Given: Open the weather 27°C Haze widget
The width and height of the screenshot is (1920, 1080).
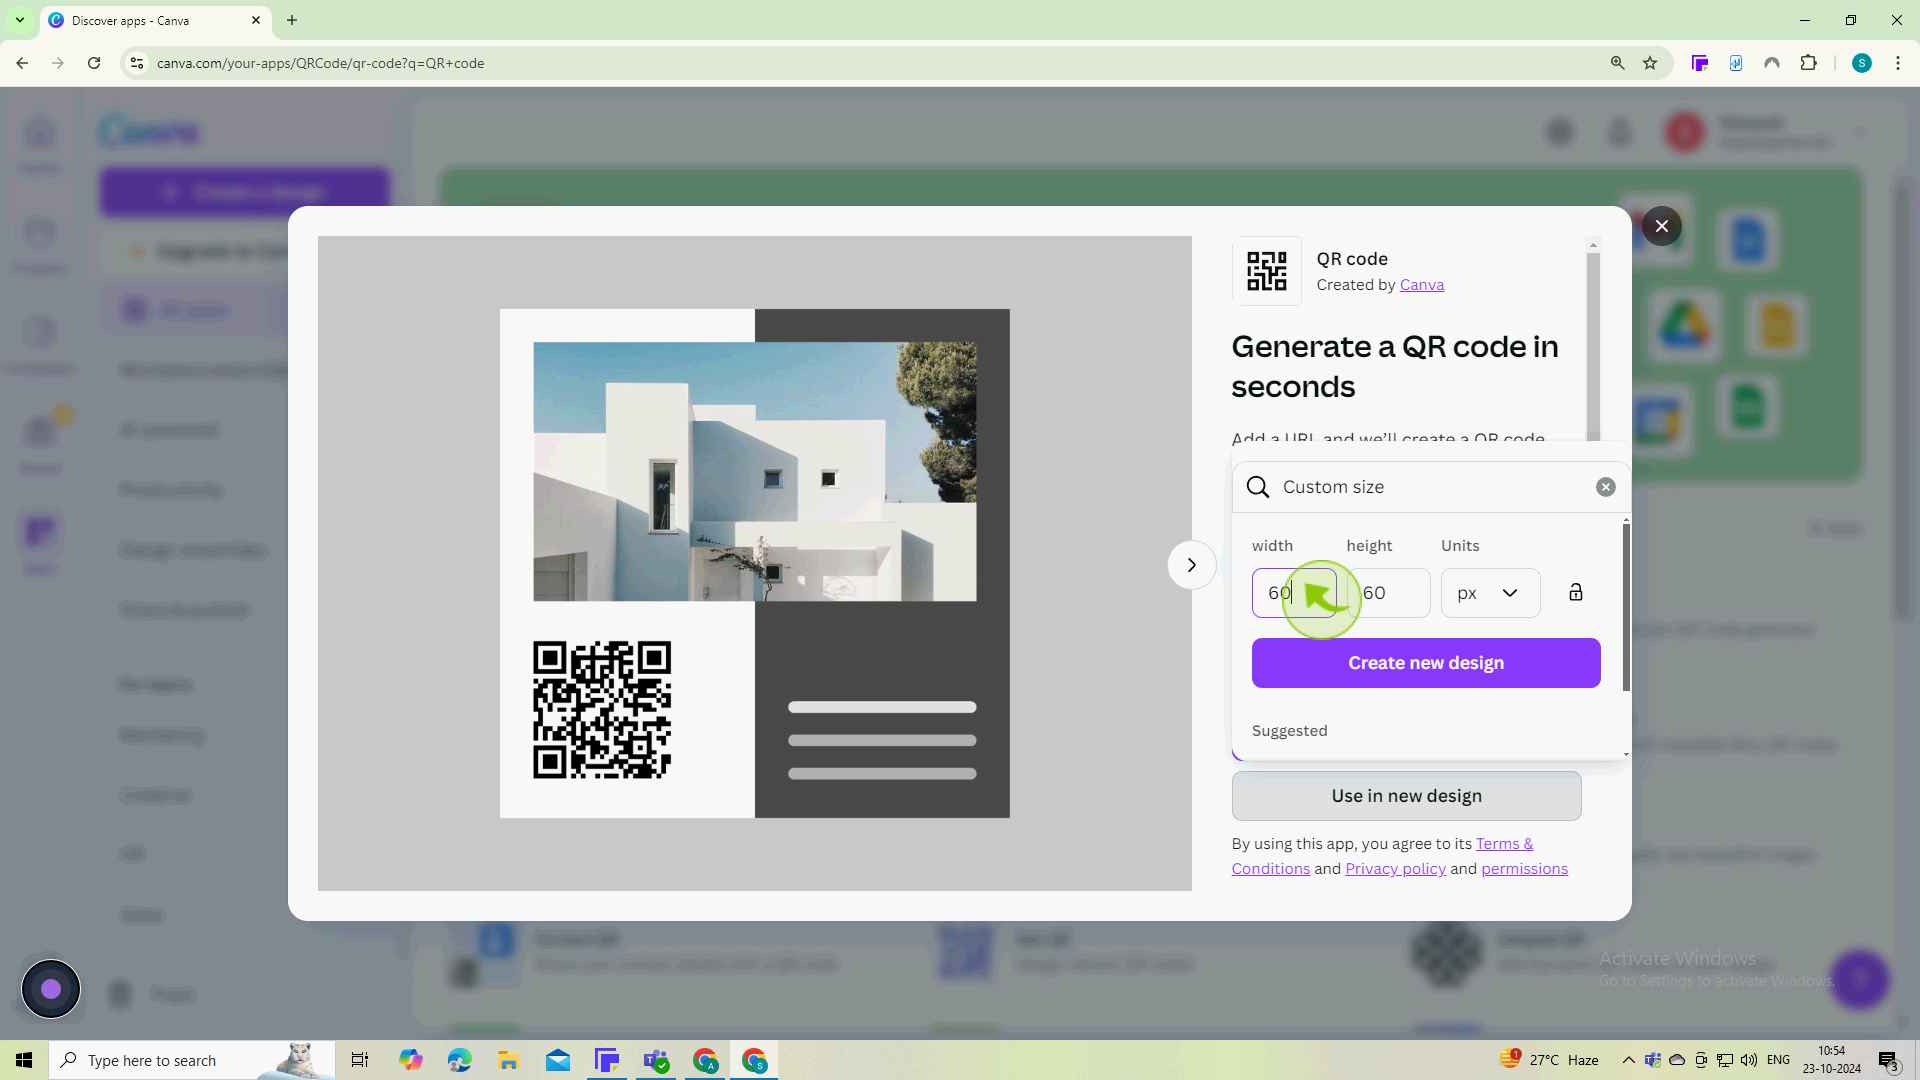Looking at the screenshot, I should (1548, 1060).
